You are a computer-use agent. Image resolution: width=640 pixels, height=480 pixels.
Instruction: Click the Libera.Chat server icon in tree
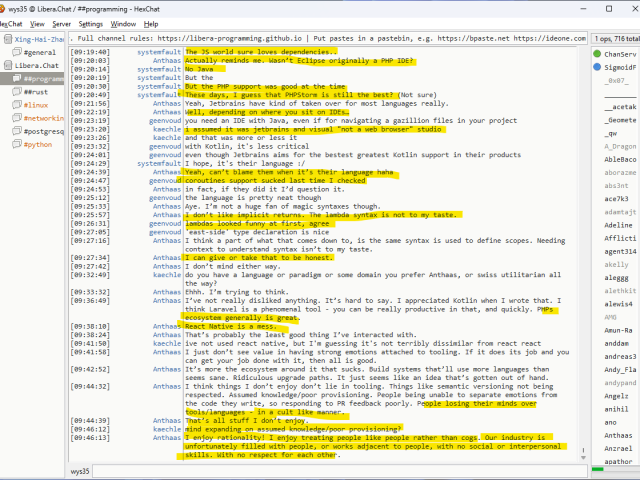pos(8,65)
